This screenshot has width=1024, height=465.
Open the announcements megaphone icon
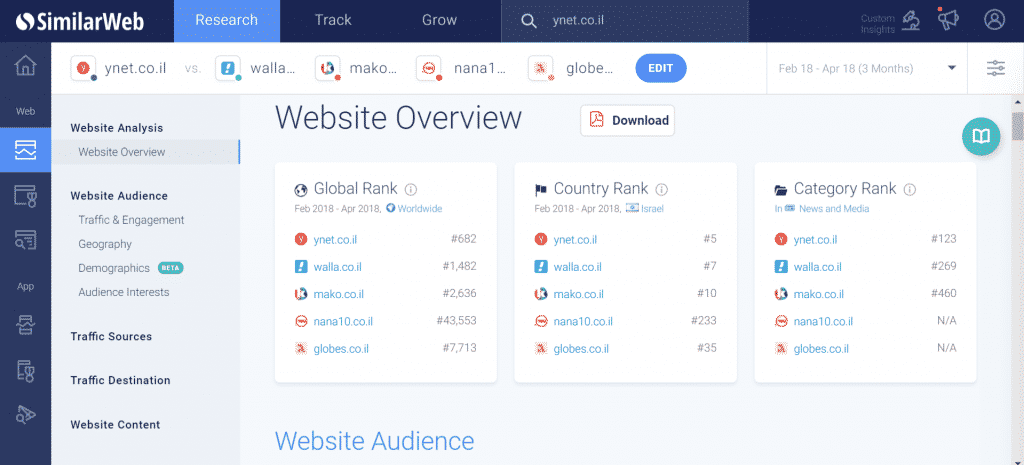948,20
